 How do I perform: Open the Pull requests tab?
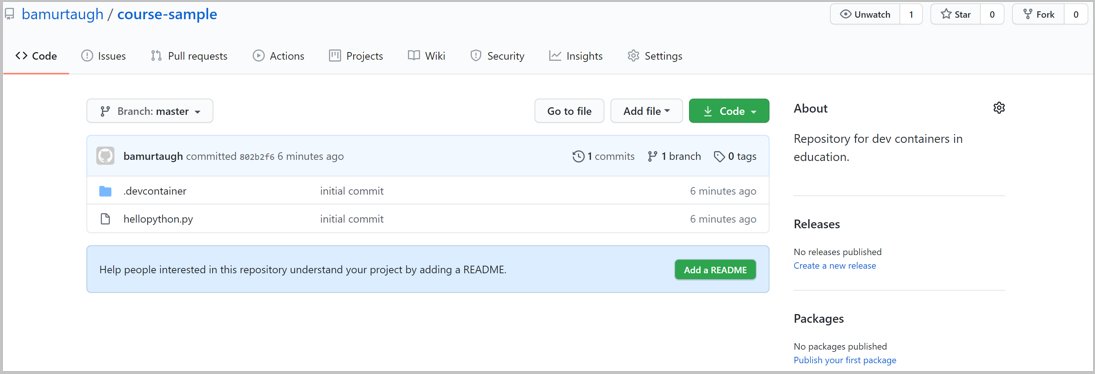(x=189, y=56)
